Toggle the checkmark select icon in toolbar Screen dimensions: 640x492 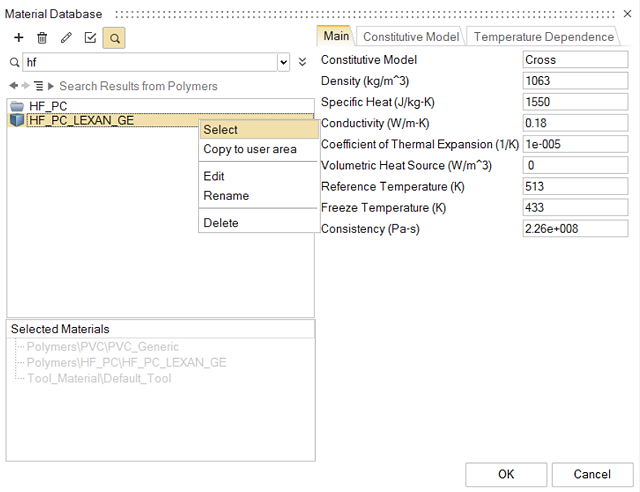coord(90,38)
